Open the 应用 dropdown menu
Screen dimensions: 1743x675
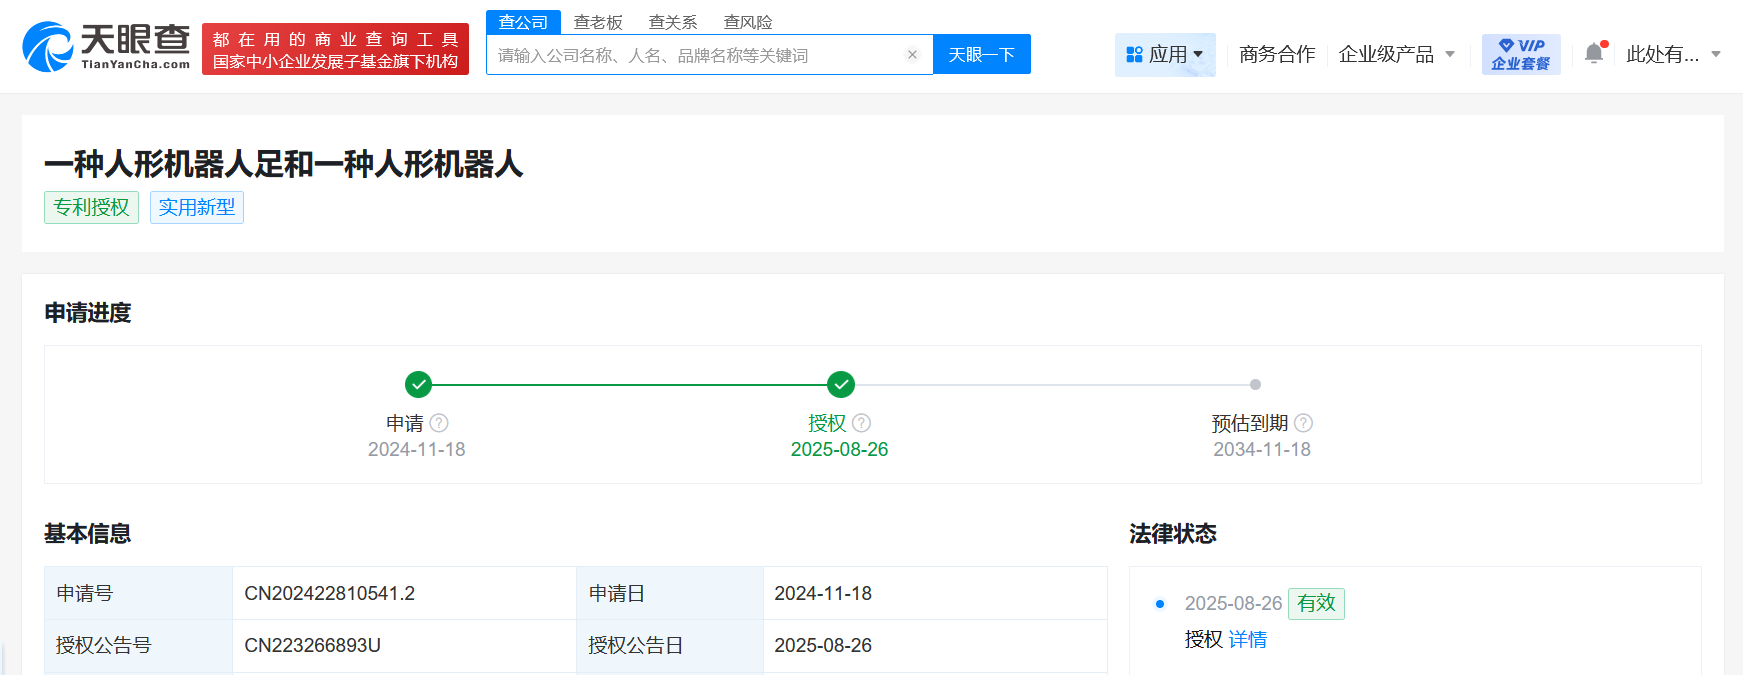point(1165,54)
